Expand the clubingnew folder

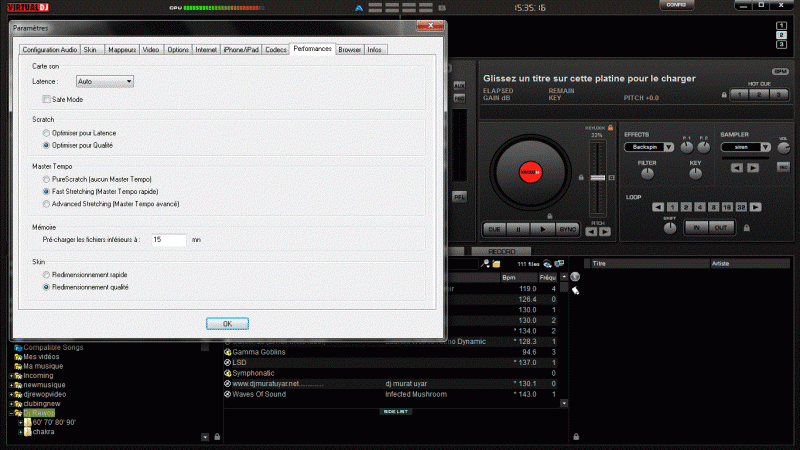tap(11, 404)
